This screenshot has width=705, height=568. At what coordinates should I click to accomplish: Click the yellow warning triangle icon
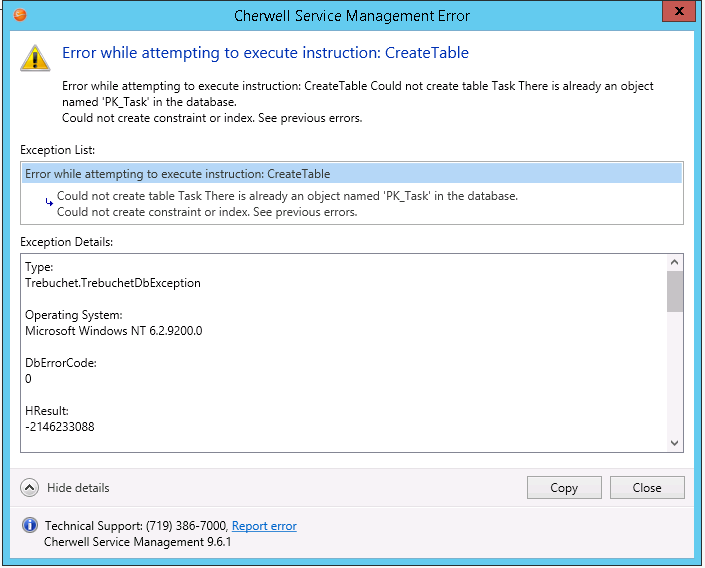click(35, 58)
